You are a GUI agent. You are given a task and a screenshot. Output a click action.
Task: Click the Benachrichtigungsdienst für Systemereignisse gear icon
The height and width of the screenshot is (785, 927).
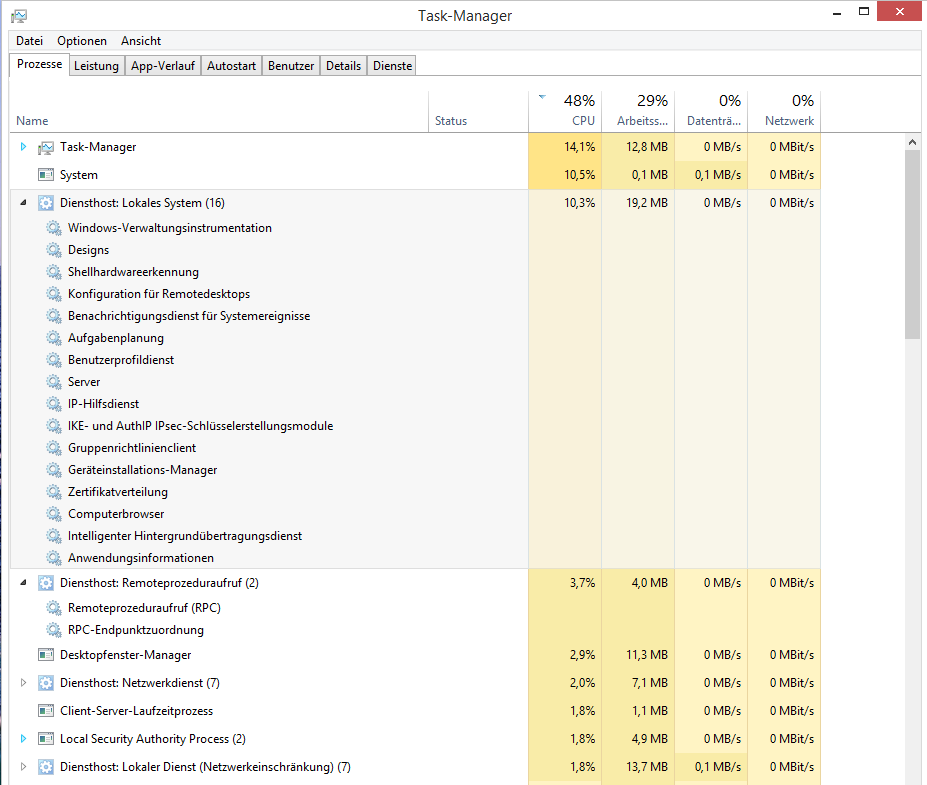tap(54, 316)
